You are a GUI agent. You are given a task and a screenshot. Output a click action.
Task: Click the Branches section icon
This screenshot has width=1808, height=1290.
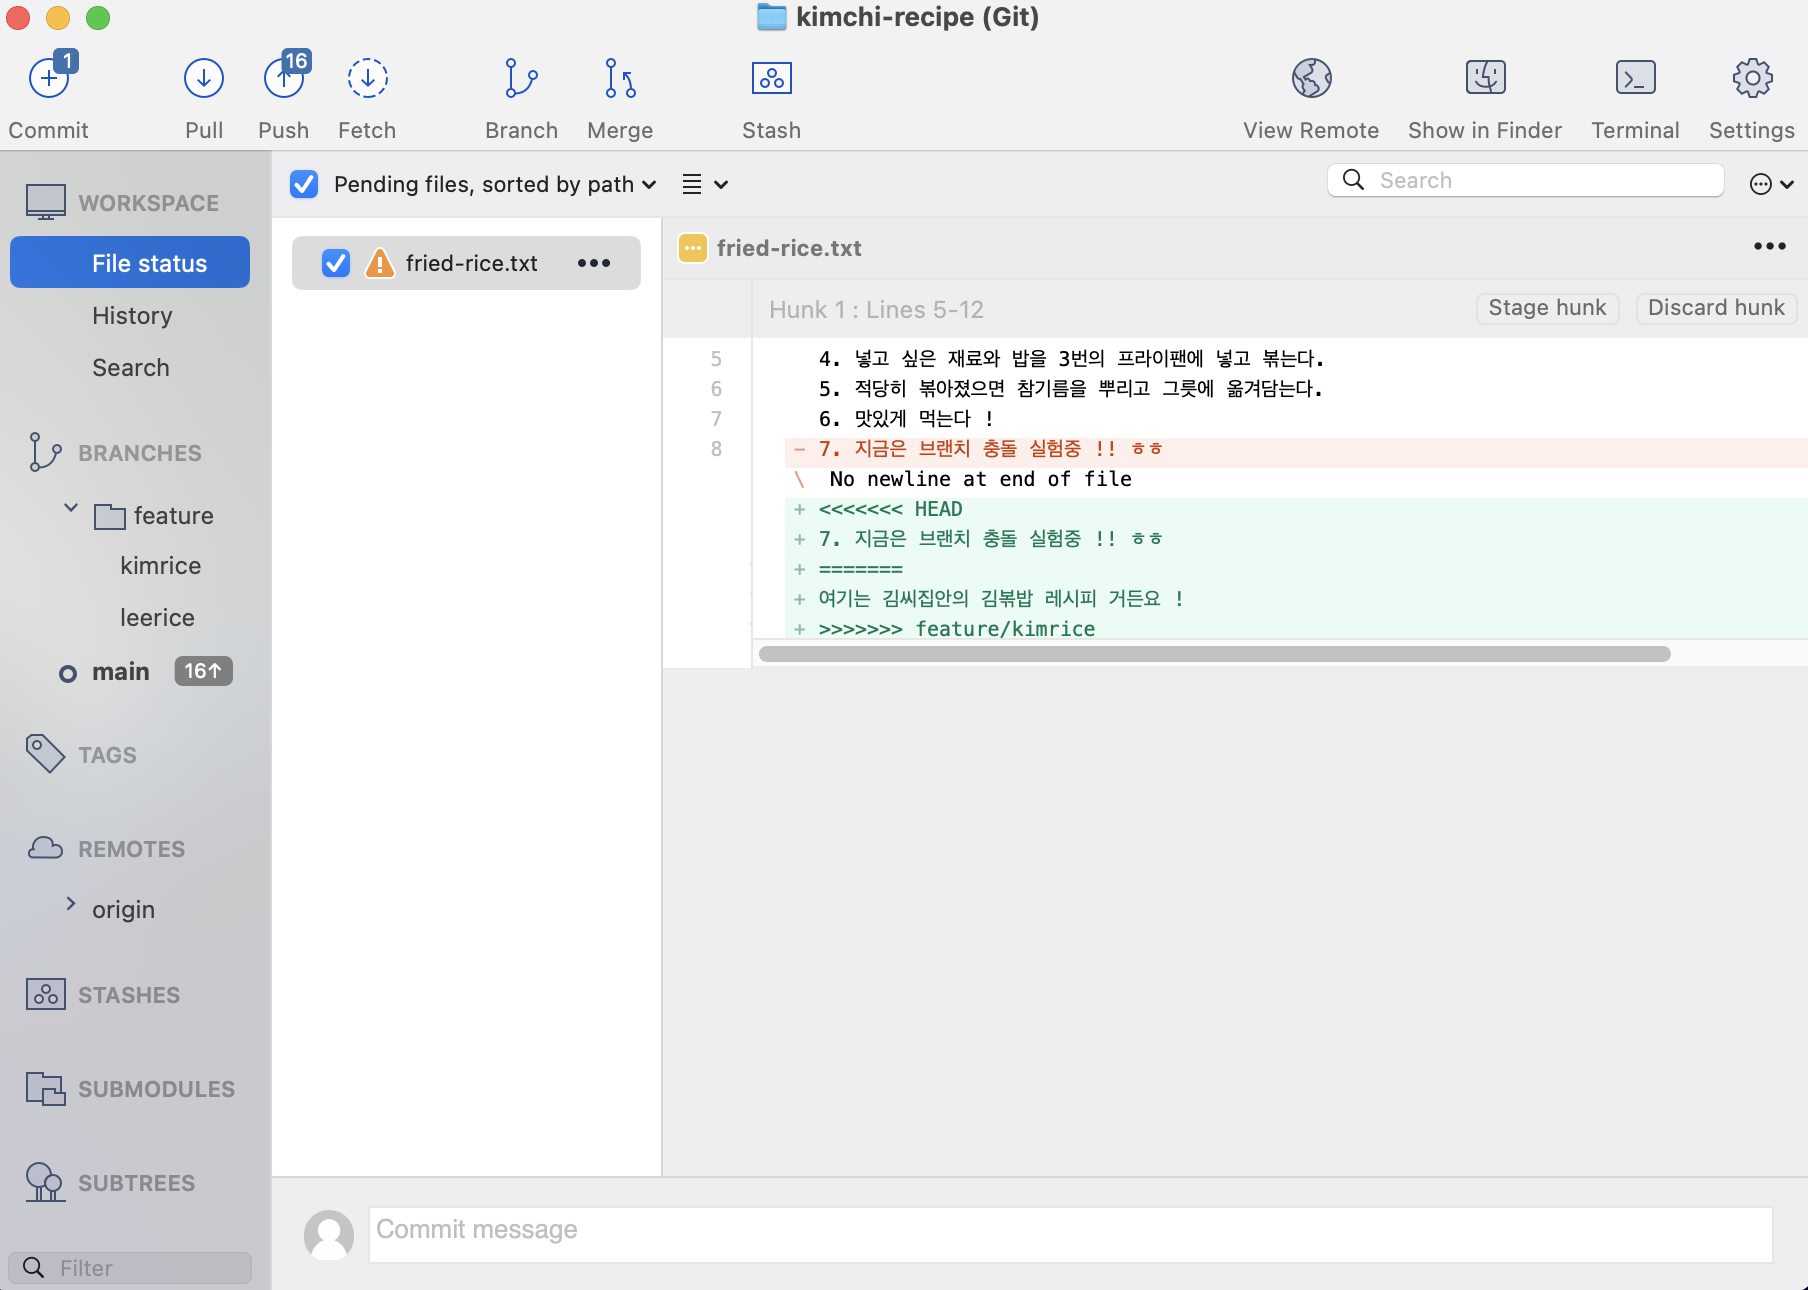45,452
